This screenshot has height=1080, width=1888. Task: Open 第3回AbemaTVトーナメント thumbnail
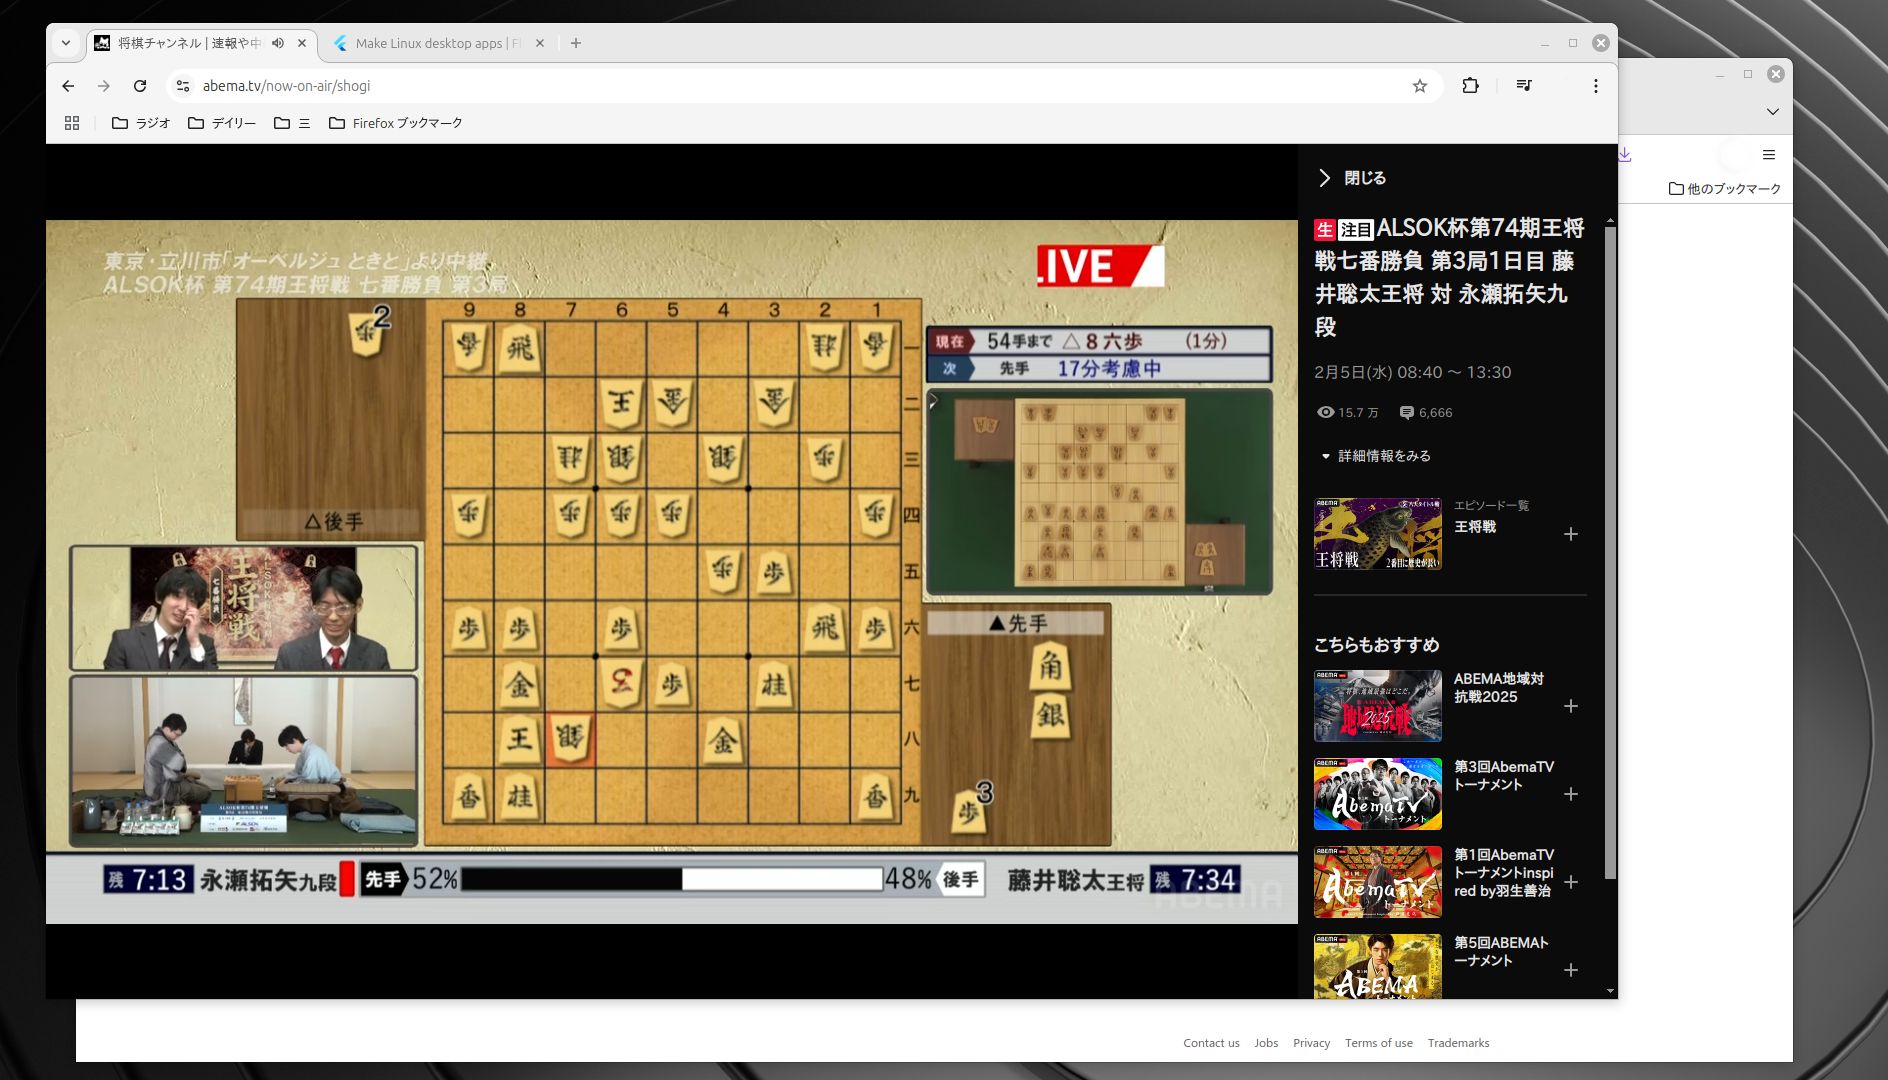(1378, 794)
